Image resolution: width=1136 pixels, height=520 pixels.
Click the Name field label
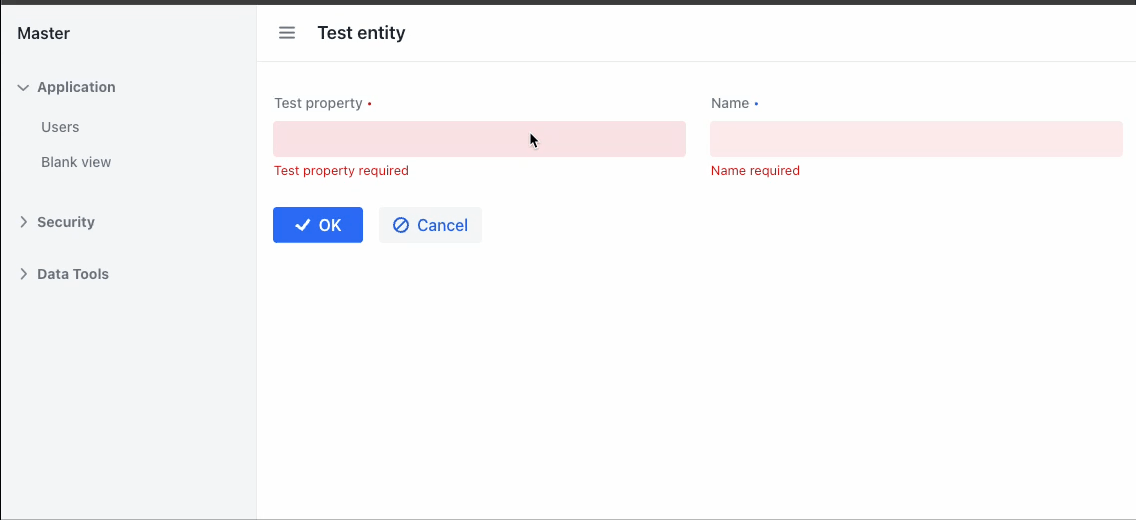730,103
